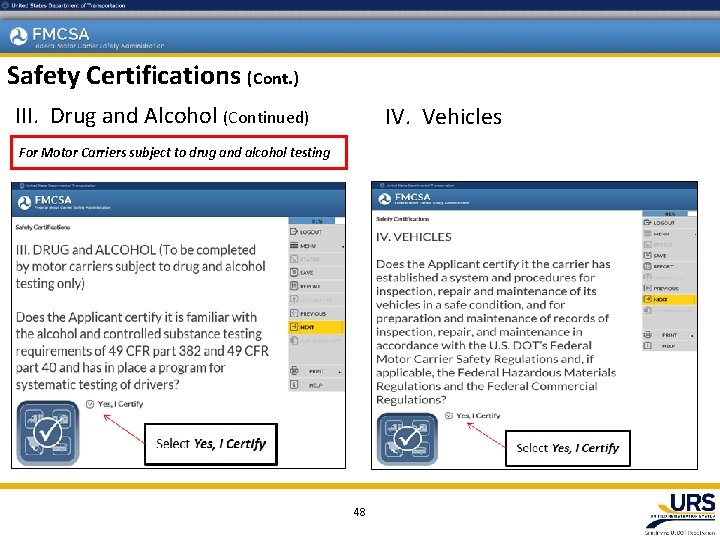This screenshot has height=540, width=720.
Task: Click Previous icon in Drug and Alcohol panel
Action: pyautogui.click(x=294, y=313)
